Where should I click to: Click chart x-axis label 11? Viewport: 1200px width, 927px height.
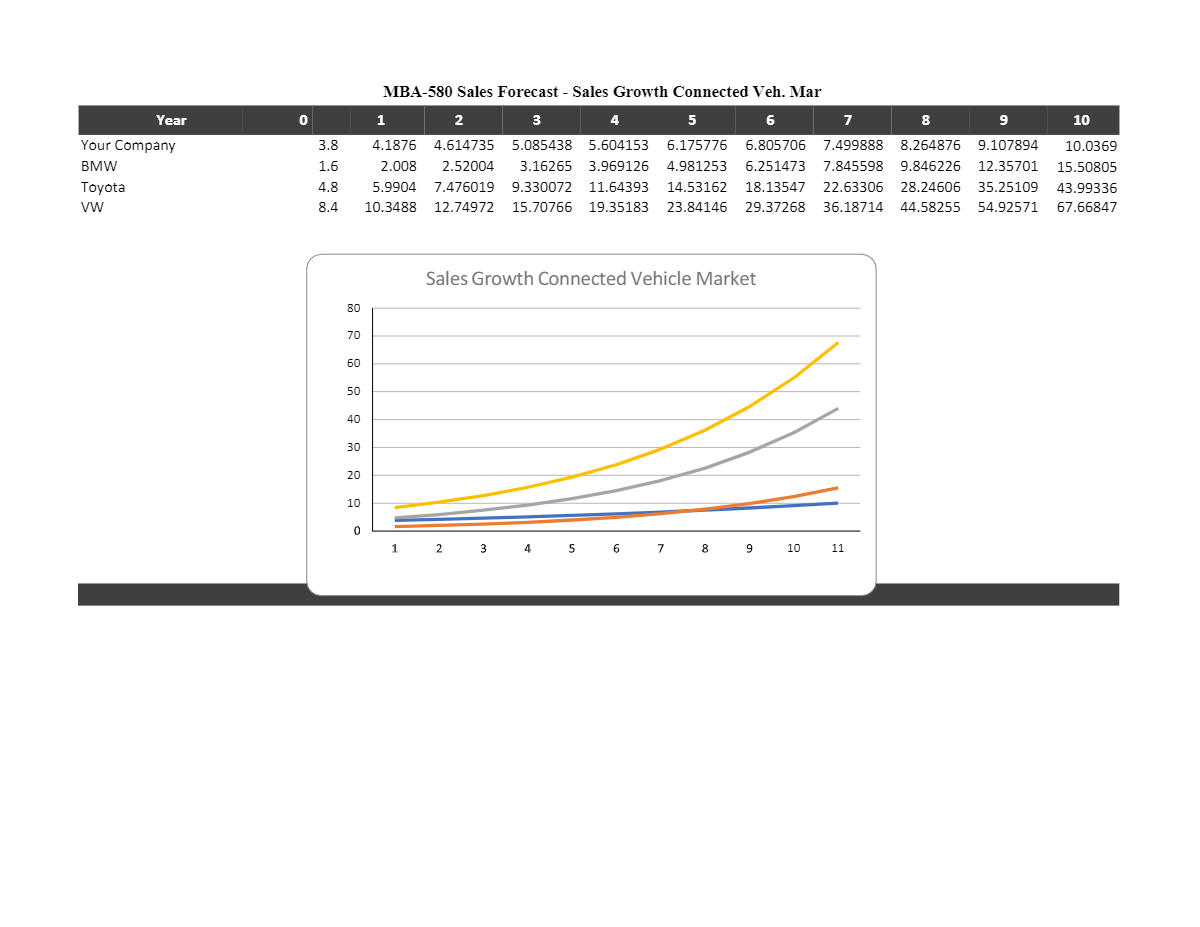838,548
